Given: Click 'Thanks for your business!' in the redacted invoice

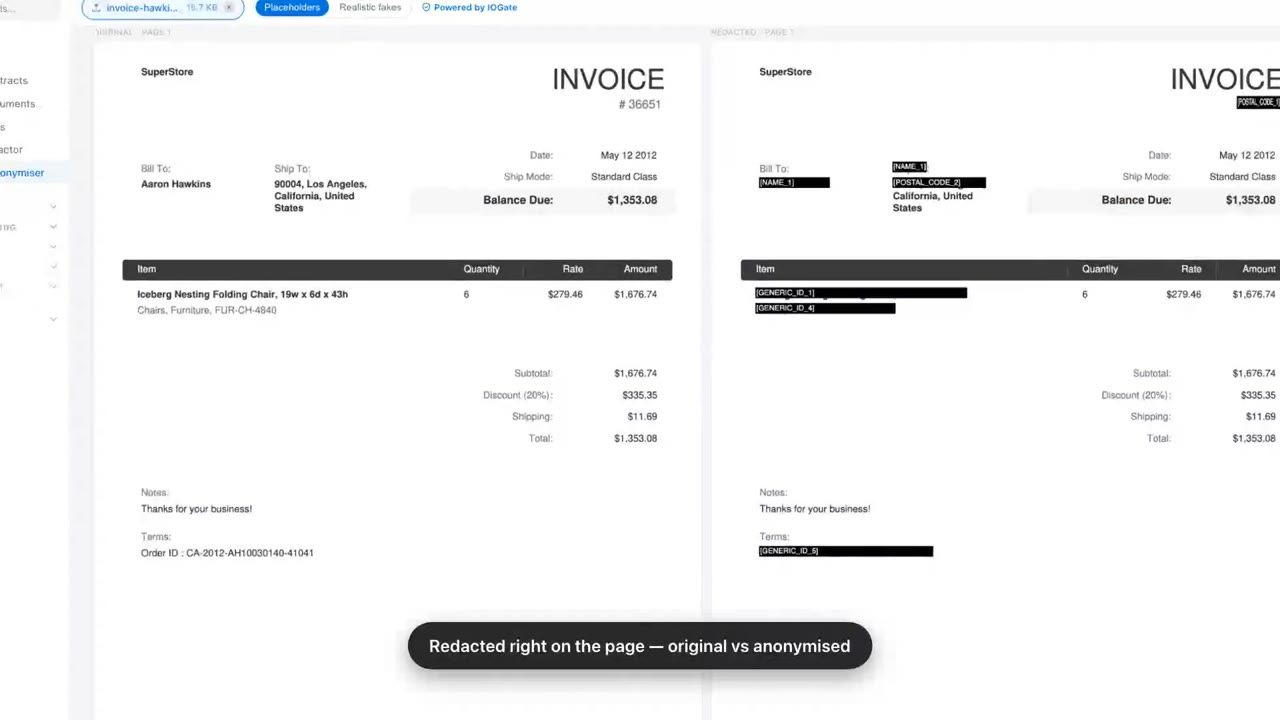Looking at the screenshot, I should (814, 509).
